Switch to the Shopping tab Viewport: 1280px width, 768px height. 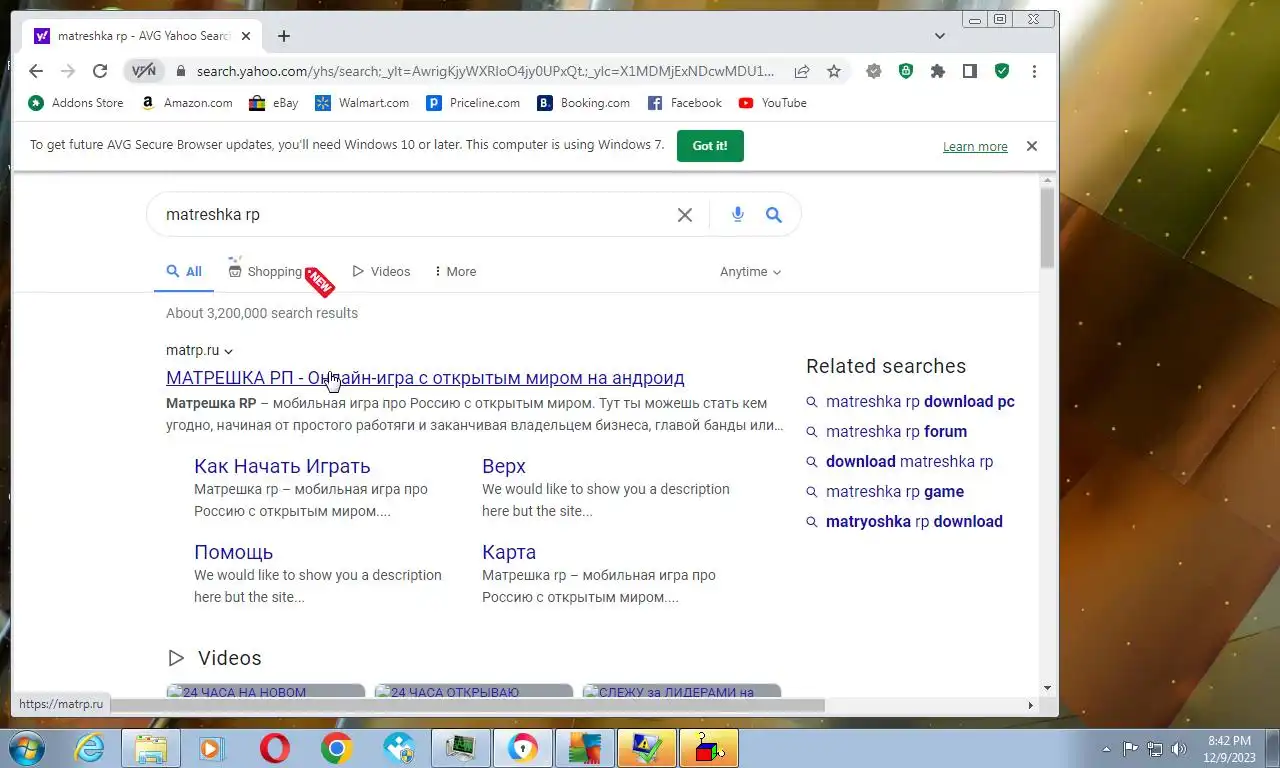[x=265, y=271]
